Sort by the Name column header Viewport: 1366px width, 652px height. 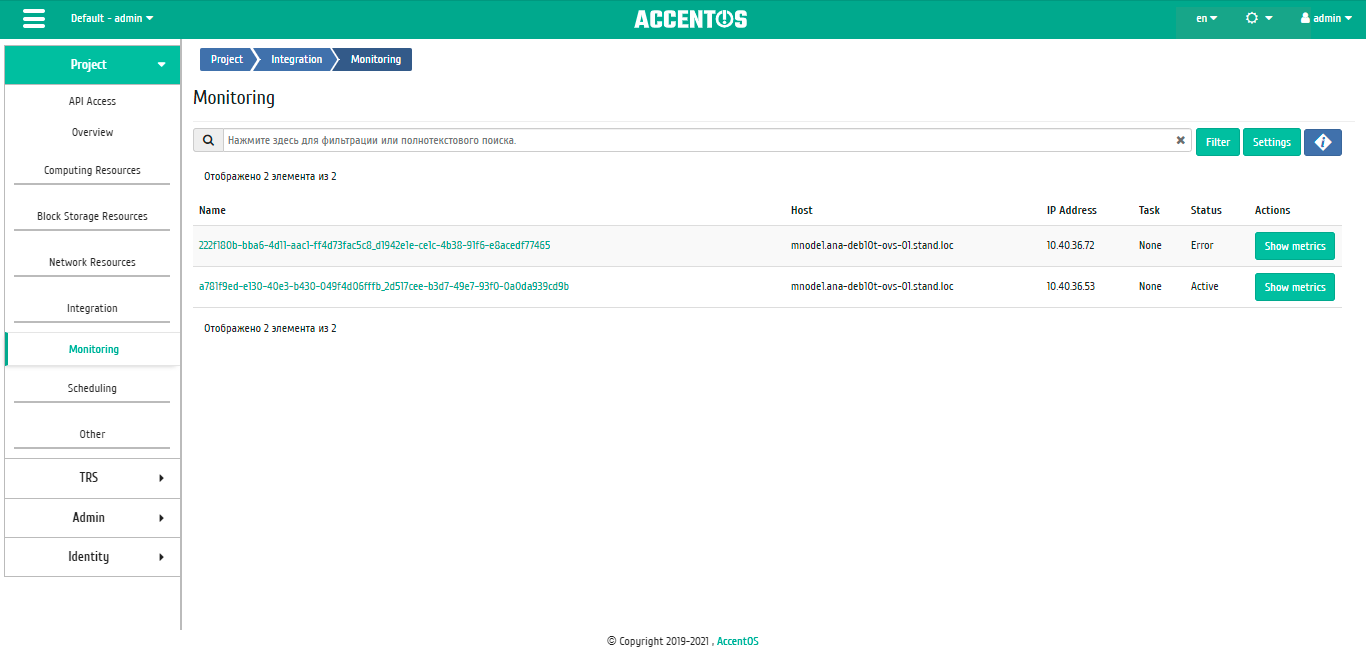(212, 210)
